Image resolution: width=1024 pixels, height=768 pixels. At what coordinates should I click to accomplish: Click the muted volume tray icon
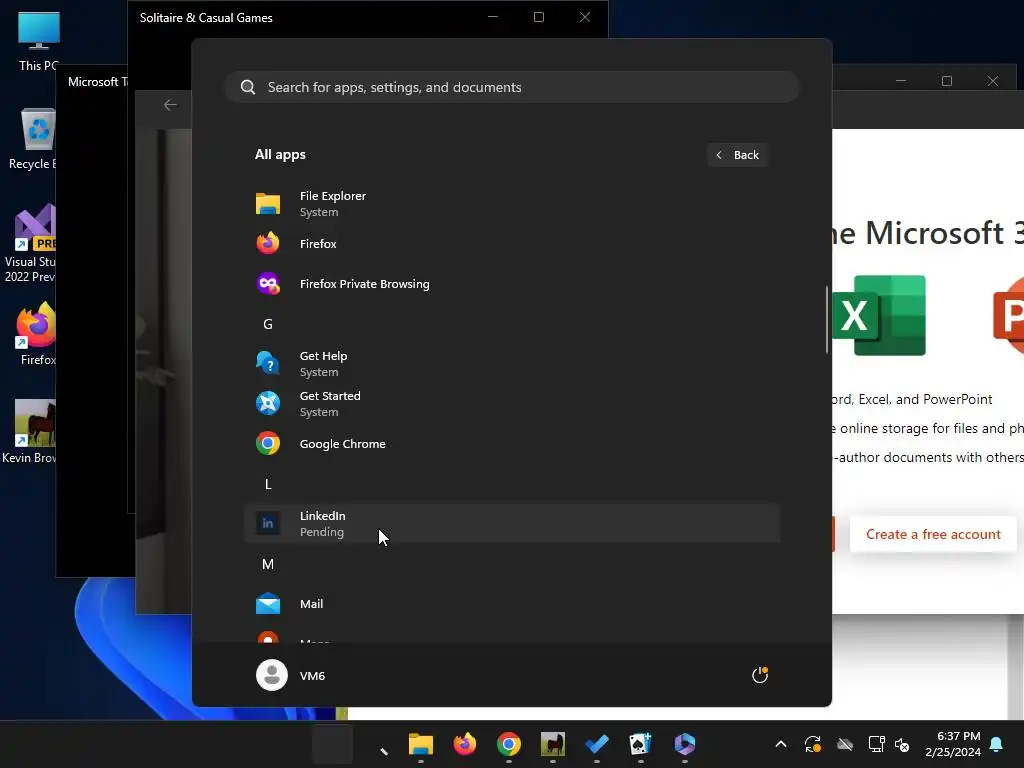point(902,744)
